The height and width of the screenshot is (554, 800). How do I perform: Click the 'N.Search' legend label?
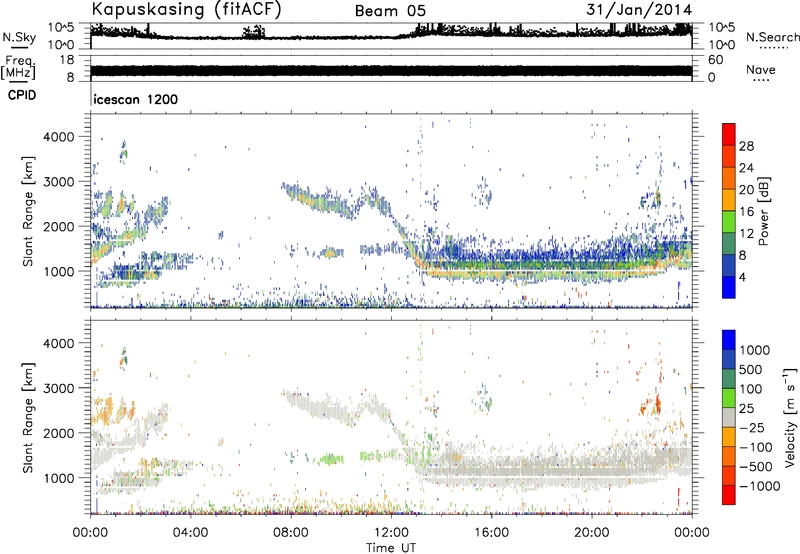tap(773, 37)
